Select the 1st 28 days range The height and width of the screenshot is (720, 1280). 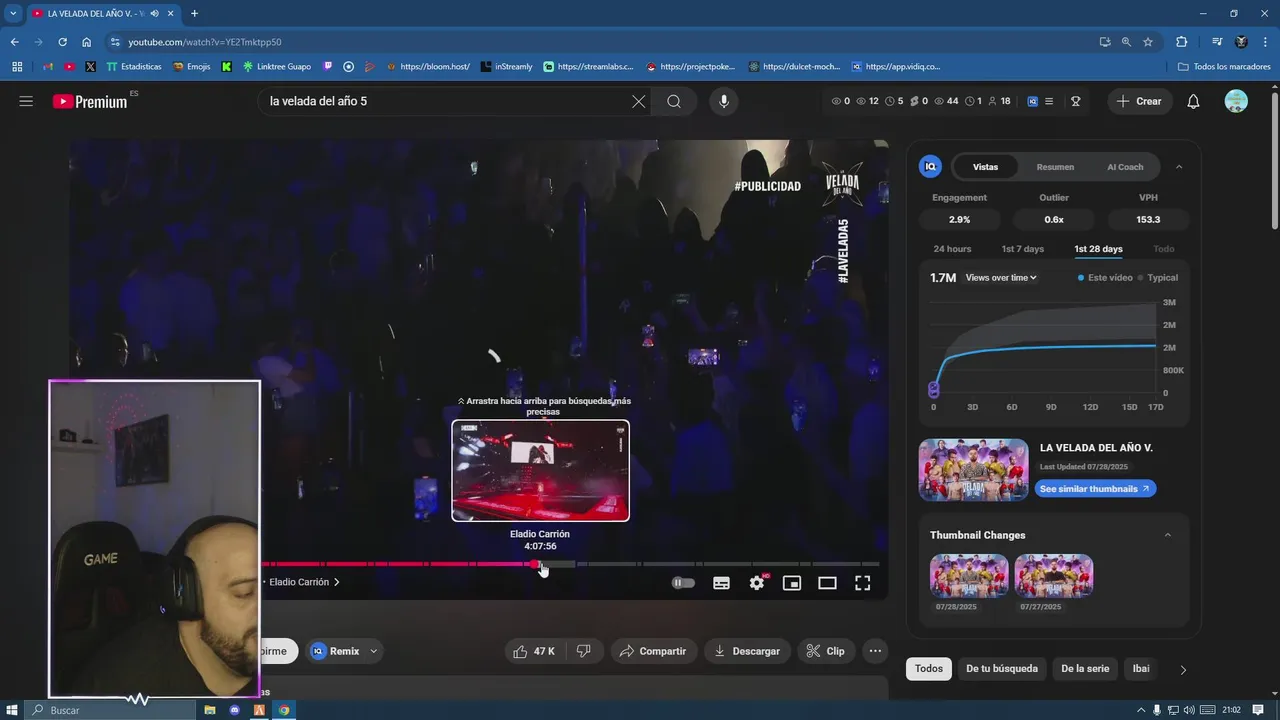[x=1098, y=249]
